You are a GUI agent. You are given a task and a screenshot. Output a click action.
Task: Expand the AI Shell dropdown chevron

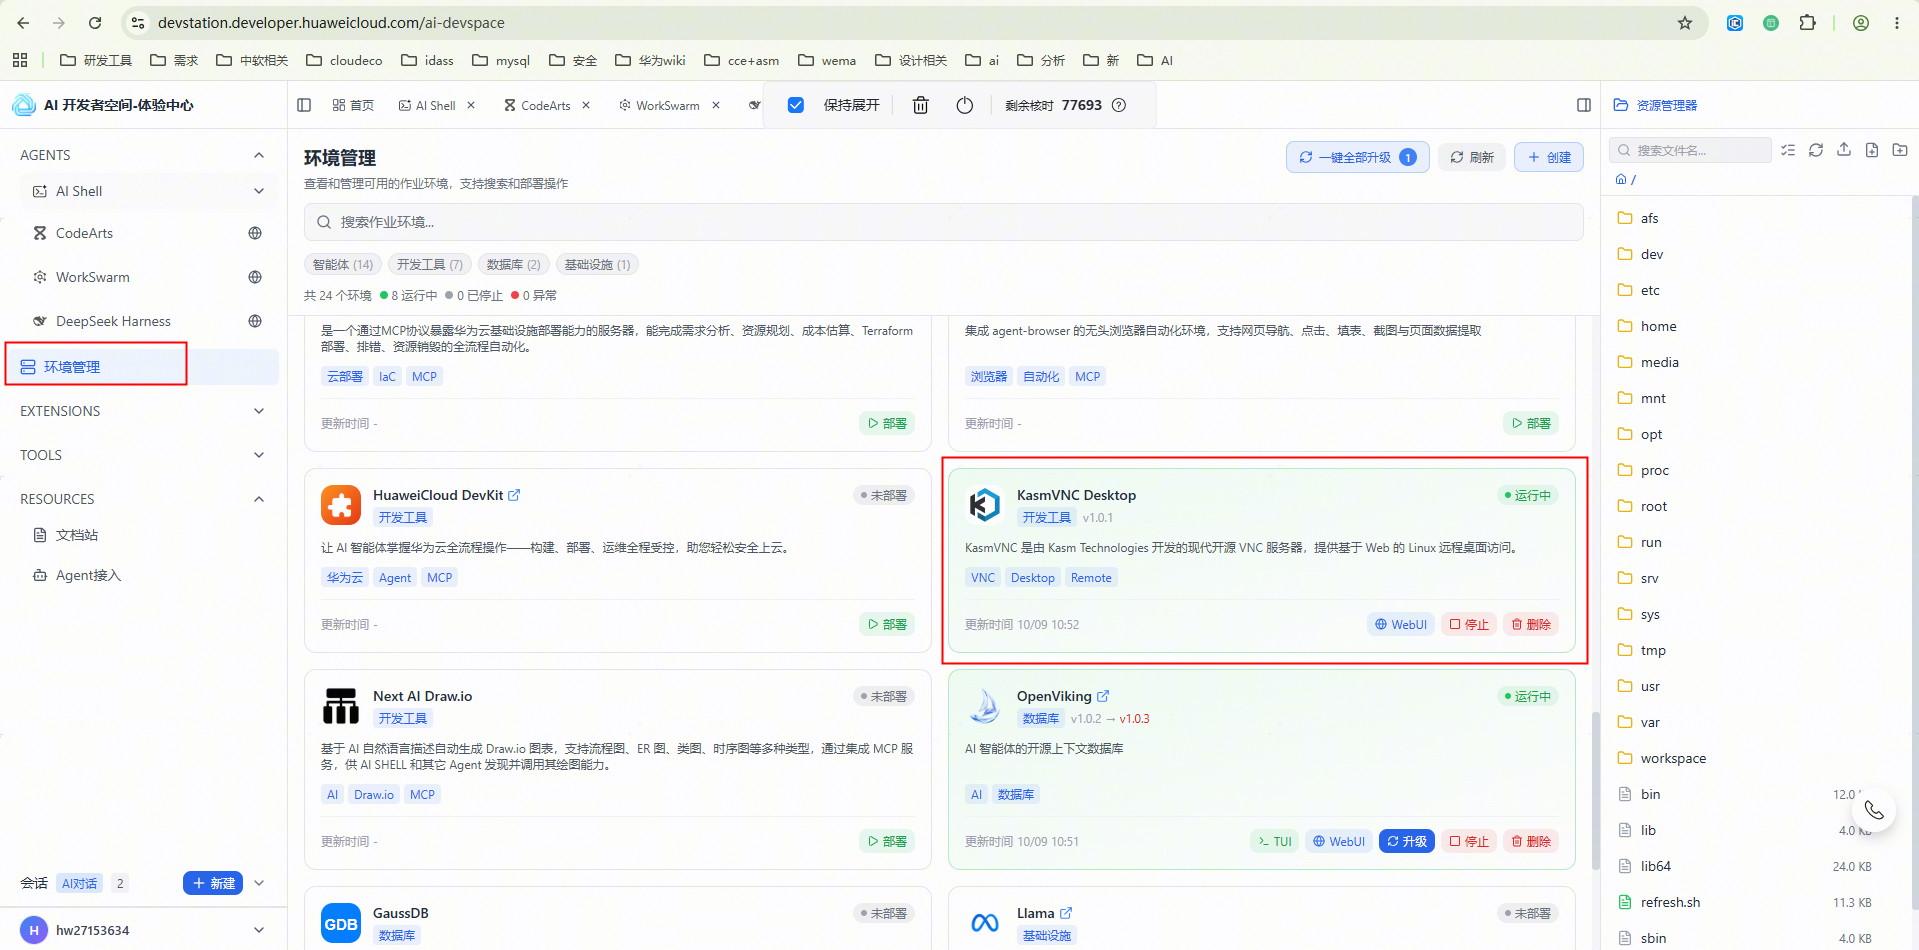pyautogui.click(x=259, y=191)
